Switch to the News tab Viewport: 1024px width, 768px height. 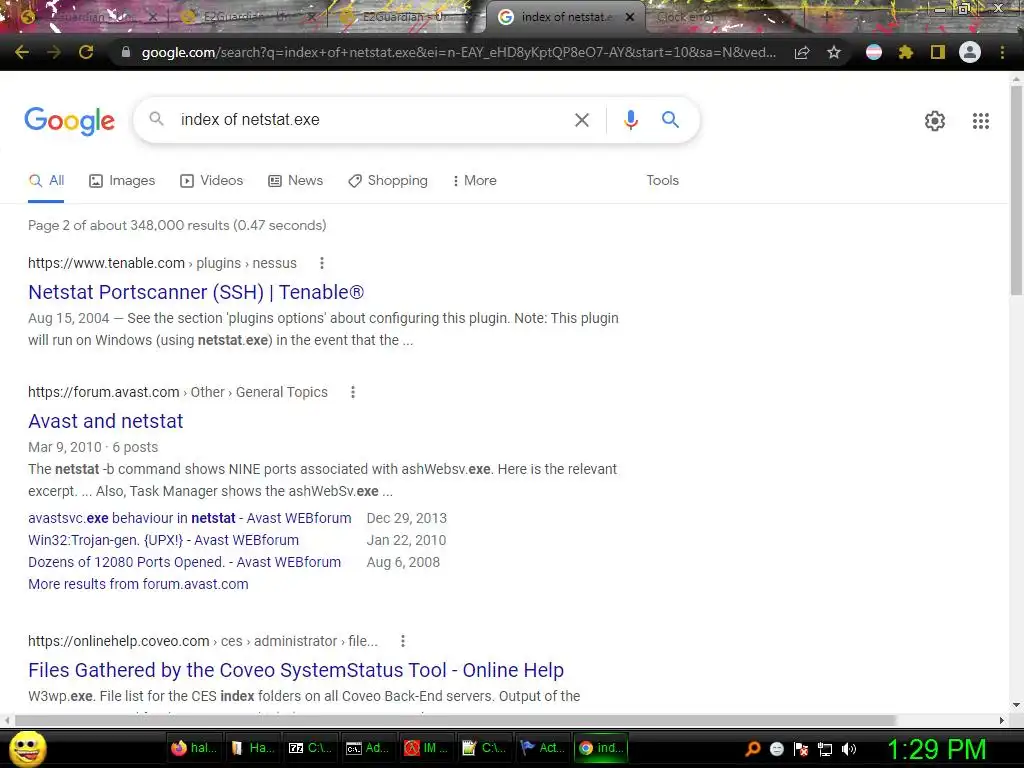[296, 181]
